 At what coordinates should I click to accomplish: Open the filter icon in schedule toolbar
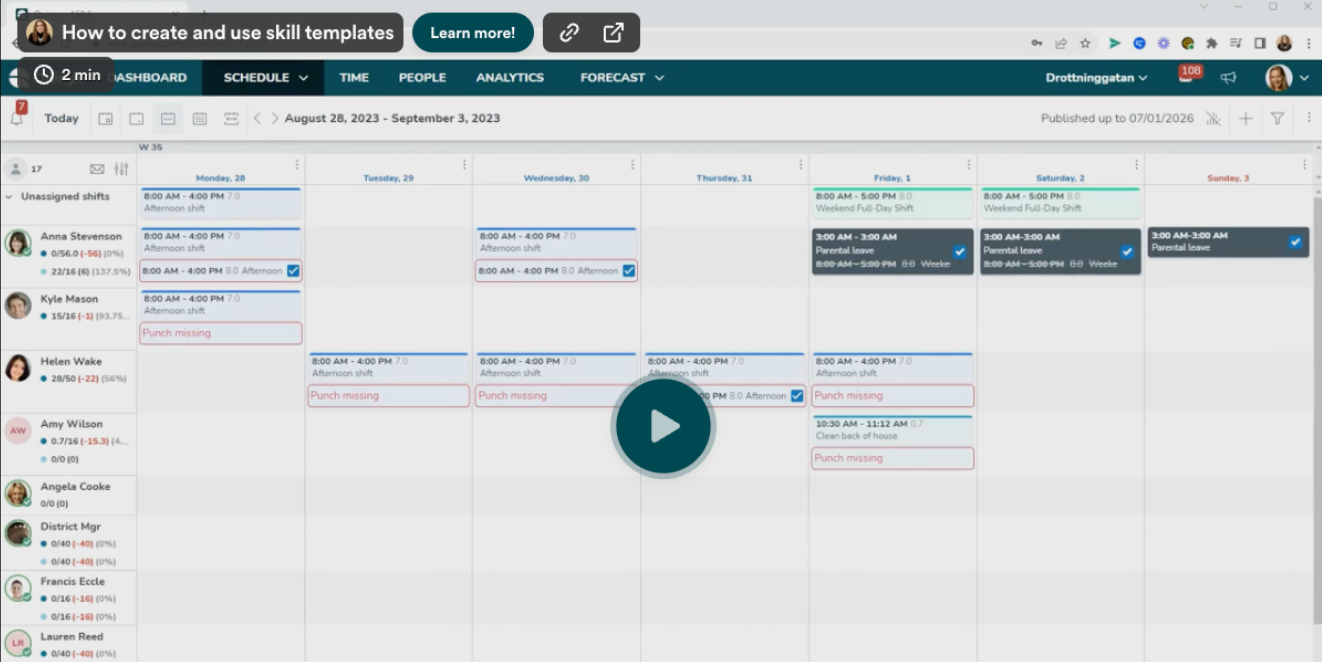pyautogui.click(x=1277, y=118)
